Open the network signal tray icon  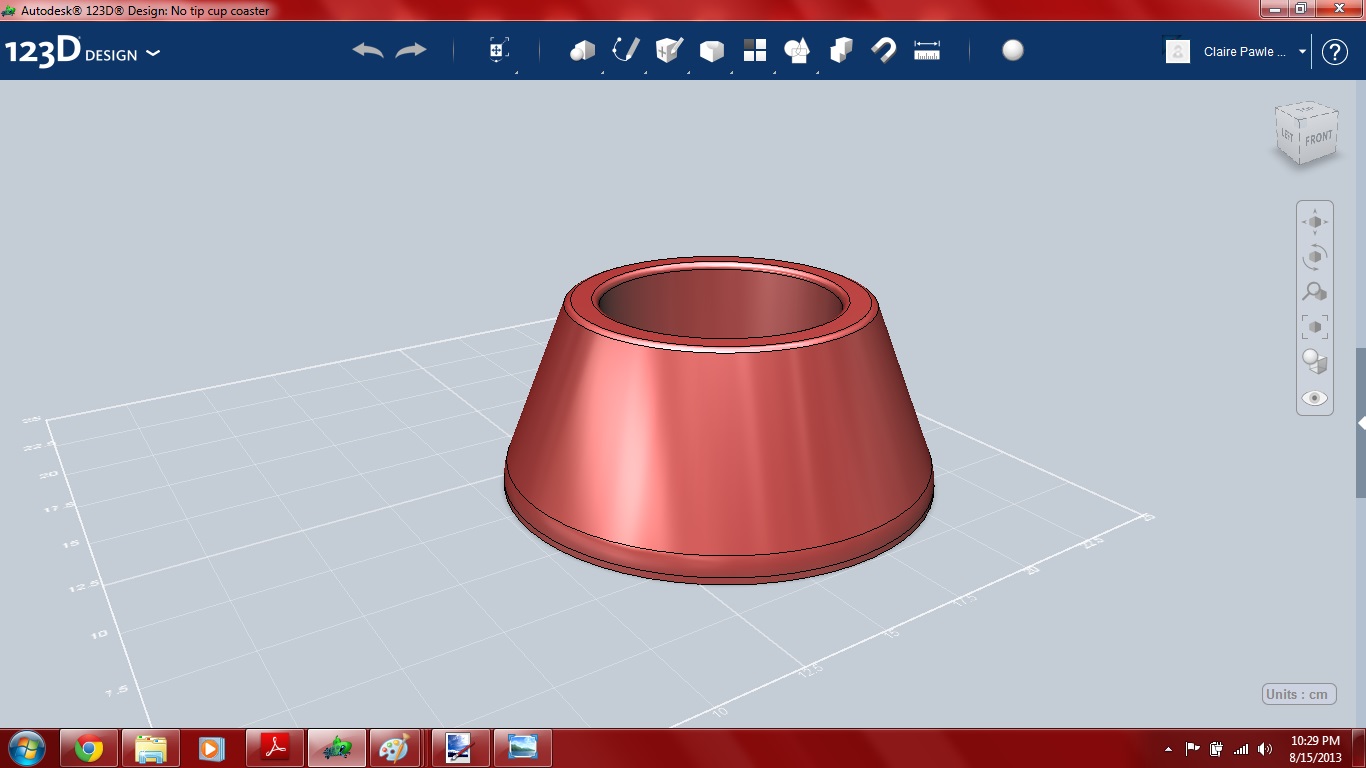pos(1241,749)
